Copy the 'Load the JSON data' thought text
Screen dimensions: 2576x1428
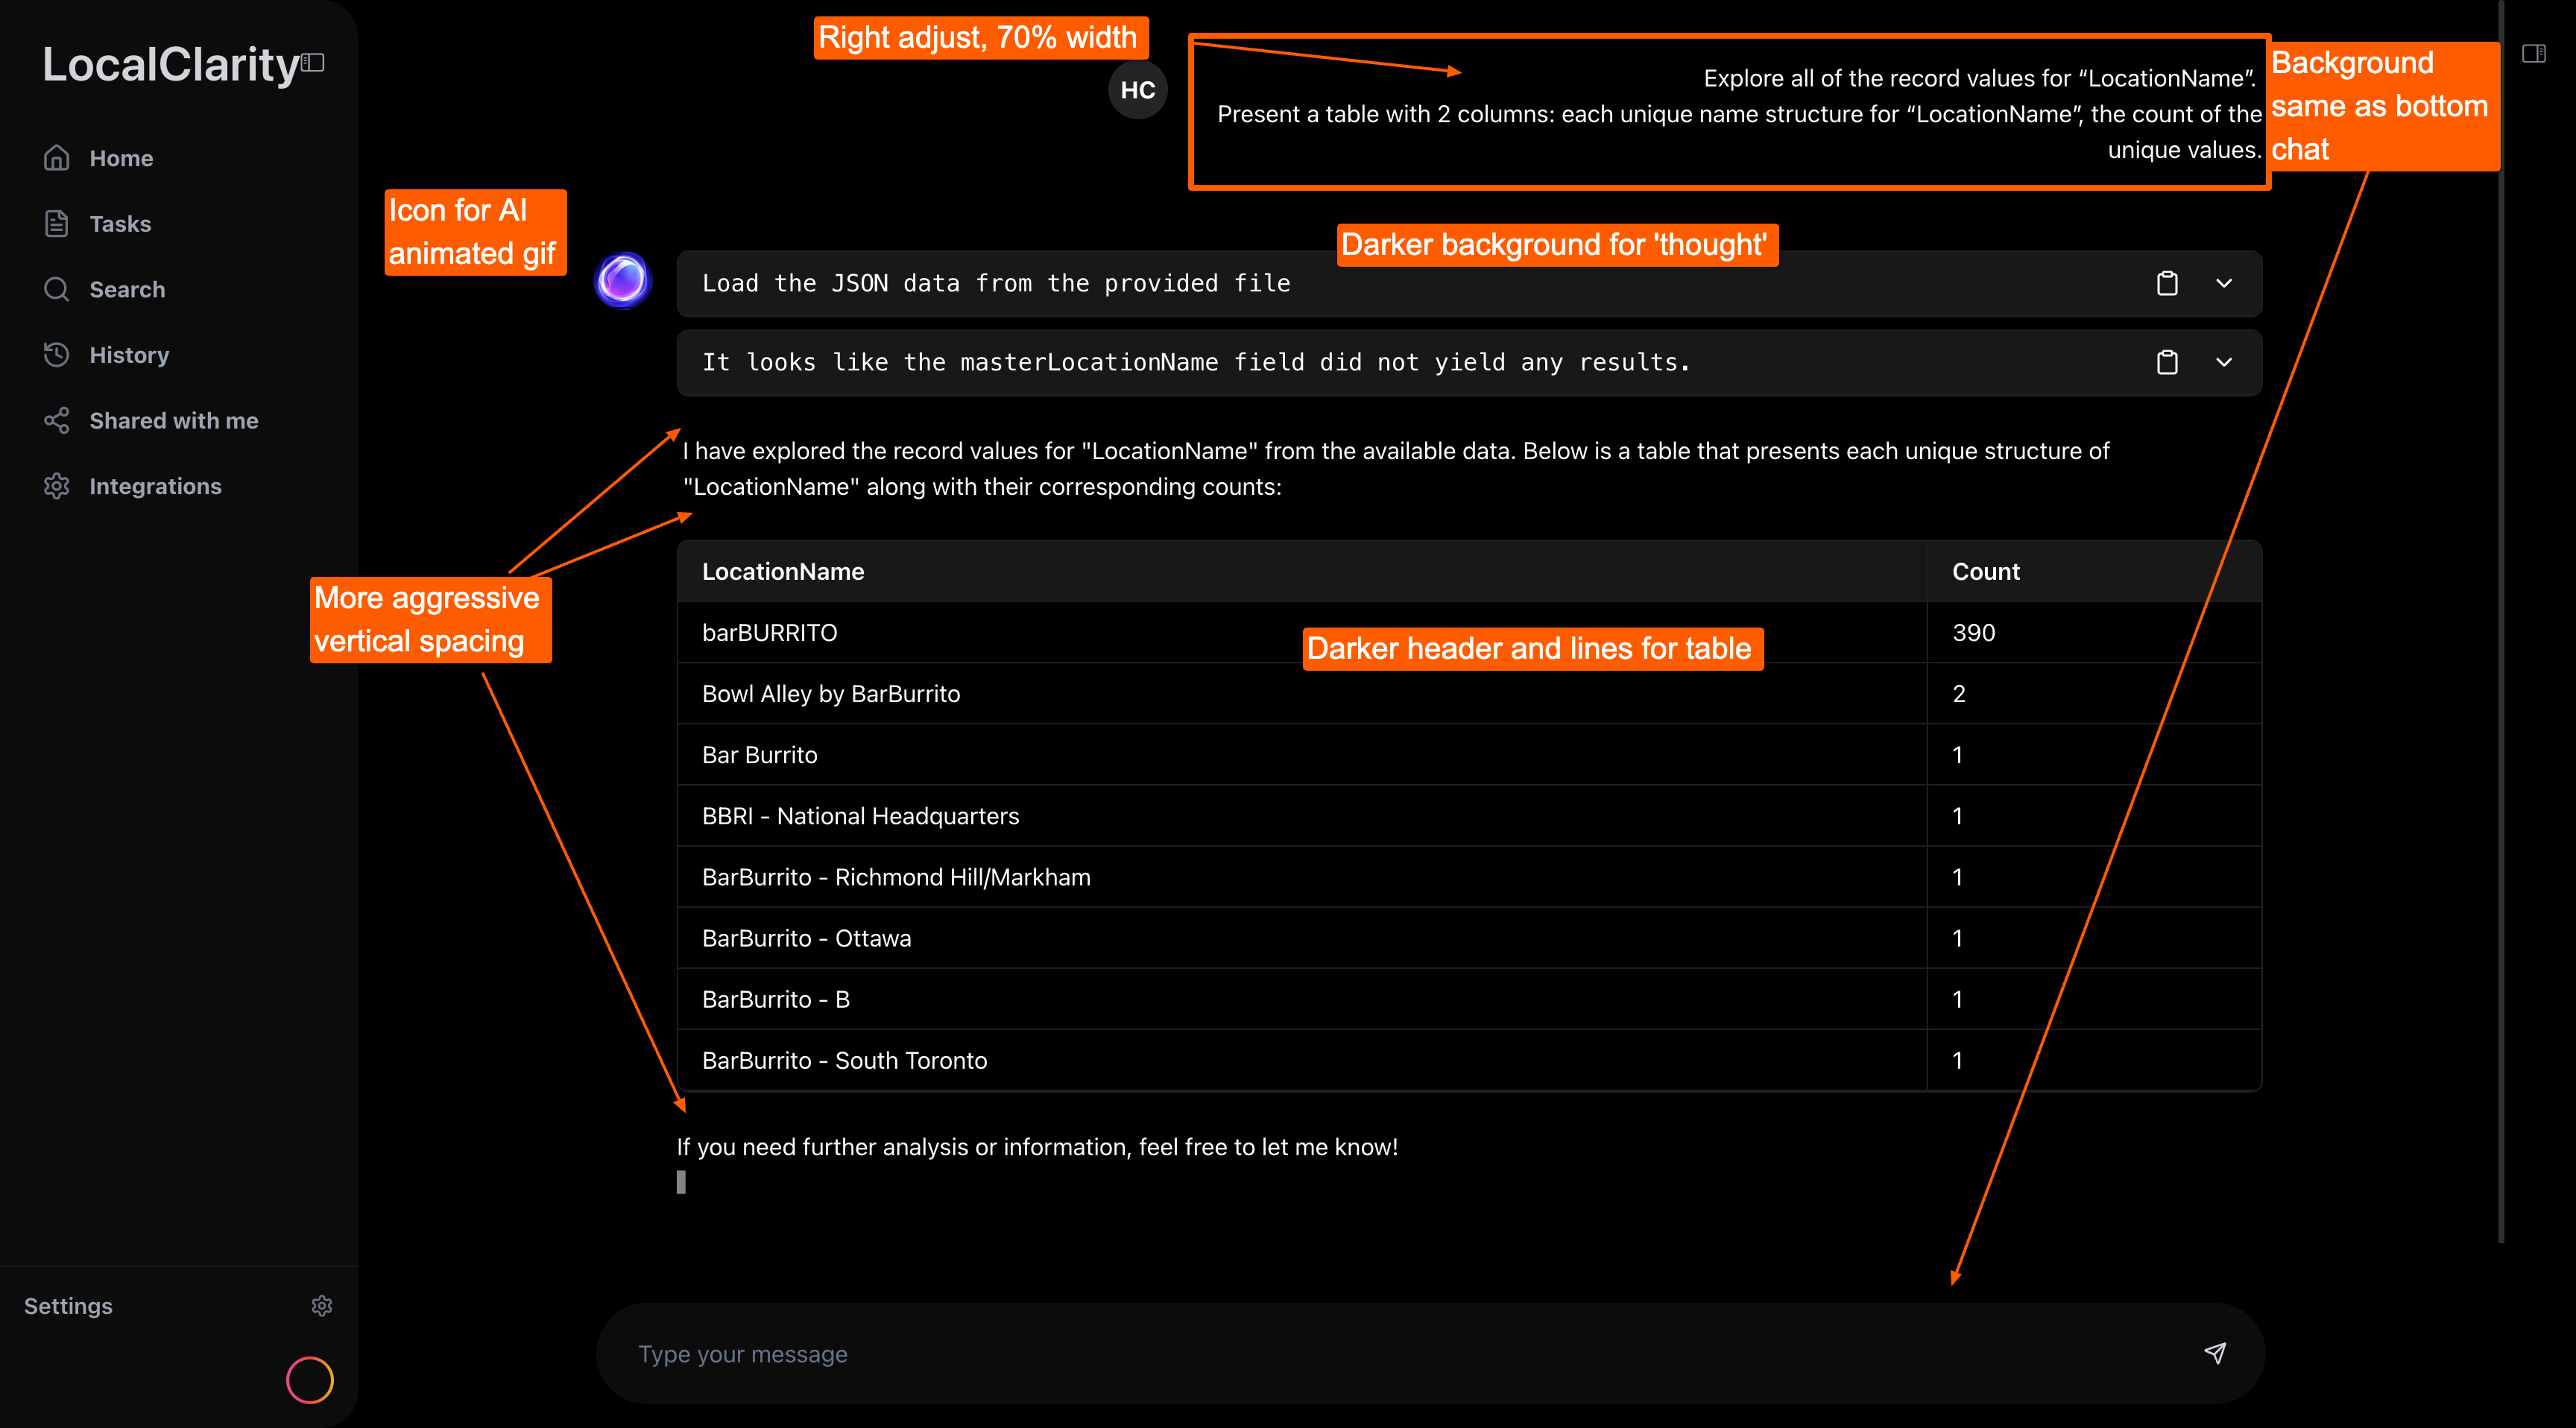2167,283
